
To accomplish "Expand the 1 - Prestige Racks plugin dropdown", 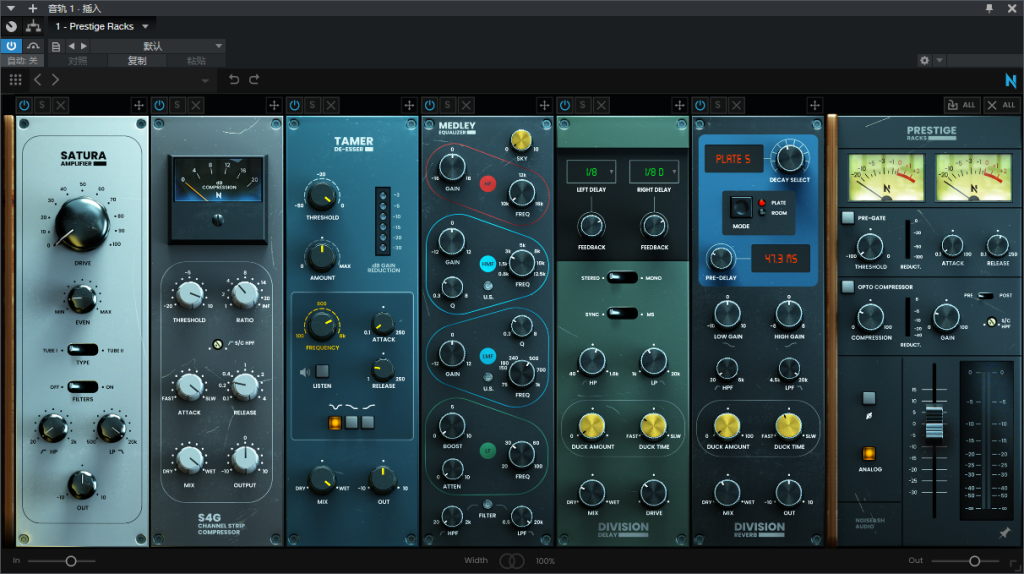I will (x=145, y=26).
